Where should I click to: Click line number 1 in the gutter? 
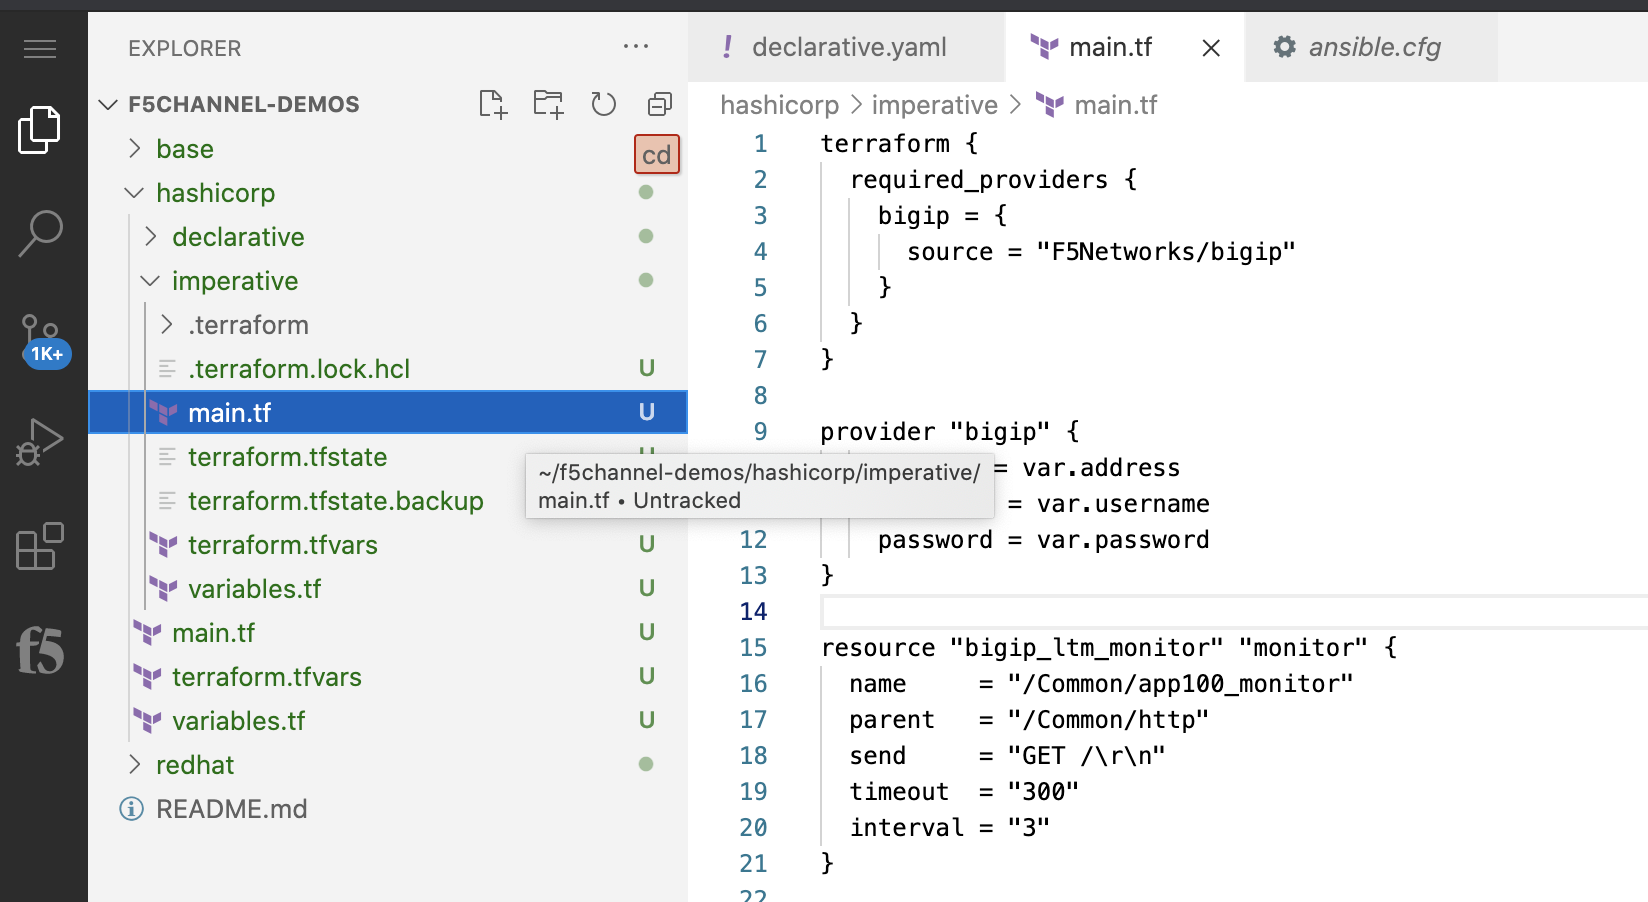(x=760, y=144)
